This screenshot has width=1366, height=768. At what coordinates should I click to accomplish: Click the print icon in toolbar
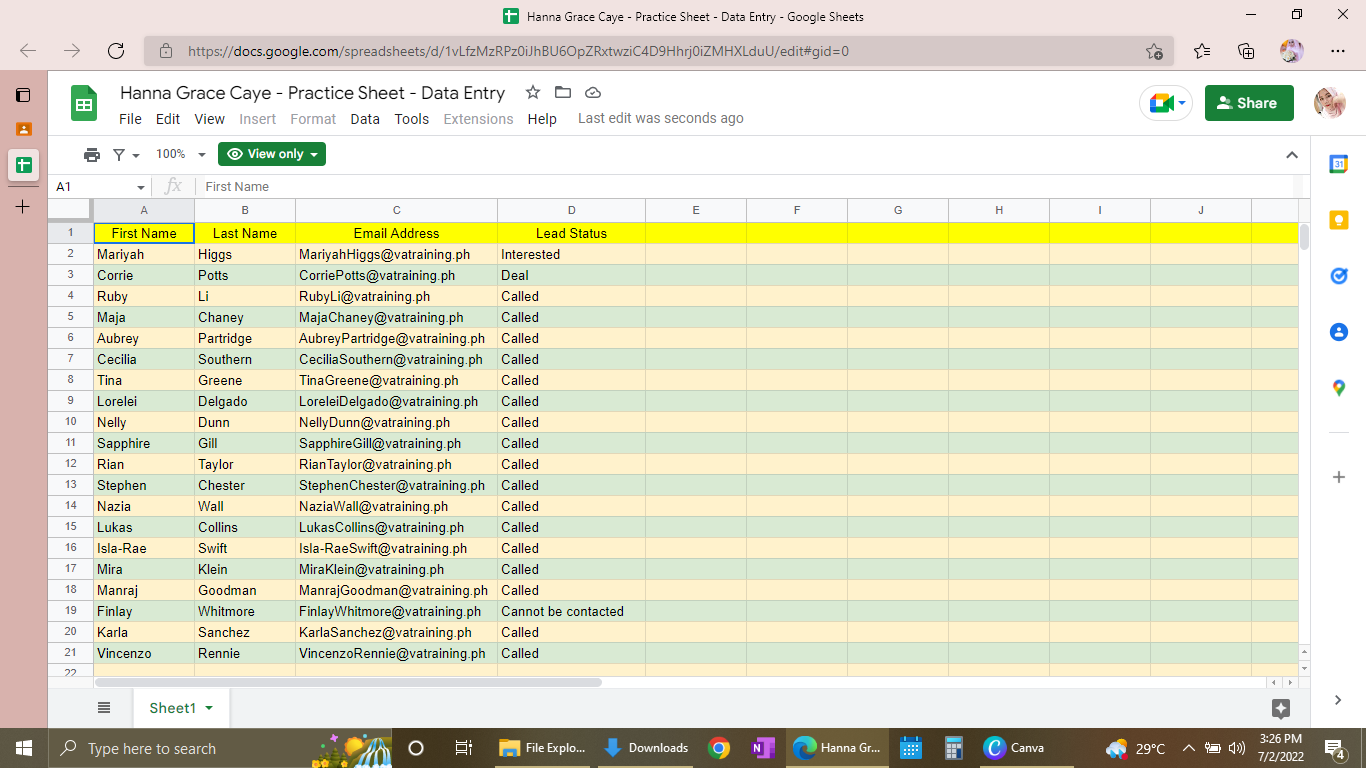point(92,154)
